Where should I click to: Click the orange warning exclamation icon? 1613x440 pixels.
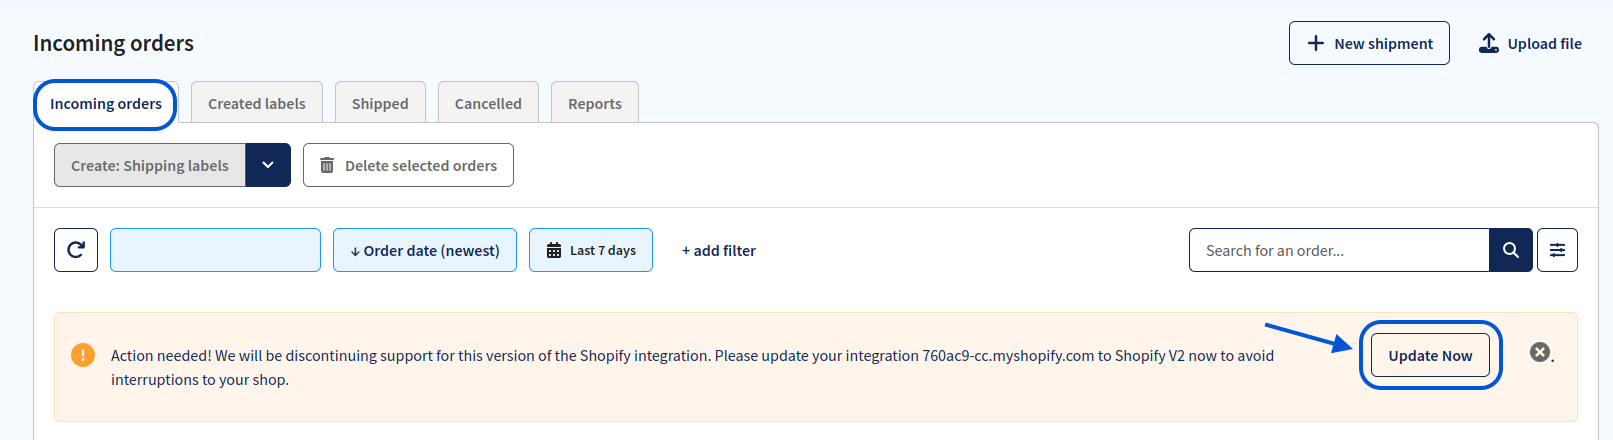(83, 355)
